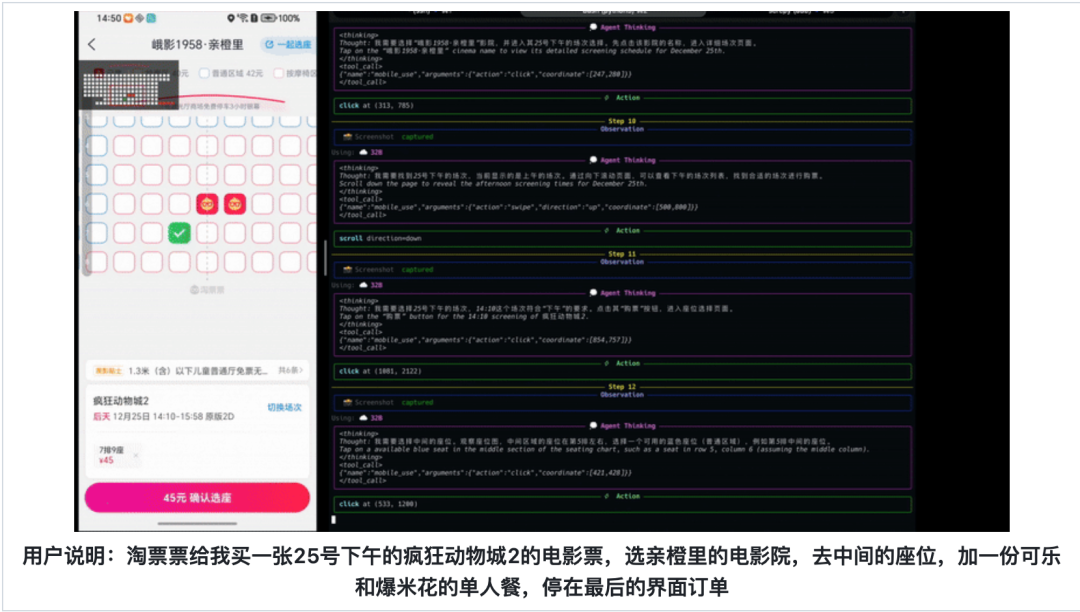The image size is (1080, 612).
Task: Click the Step 10 Screenshot captured camera icon
Action: pos(347,136)
